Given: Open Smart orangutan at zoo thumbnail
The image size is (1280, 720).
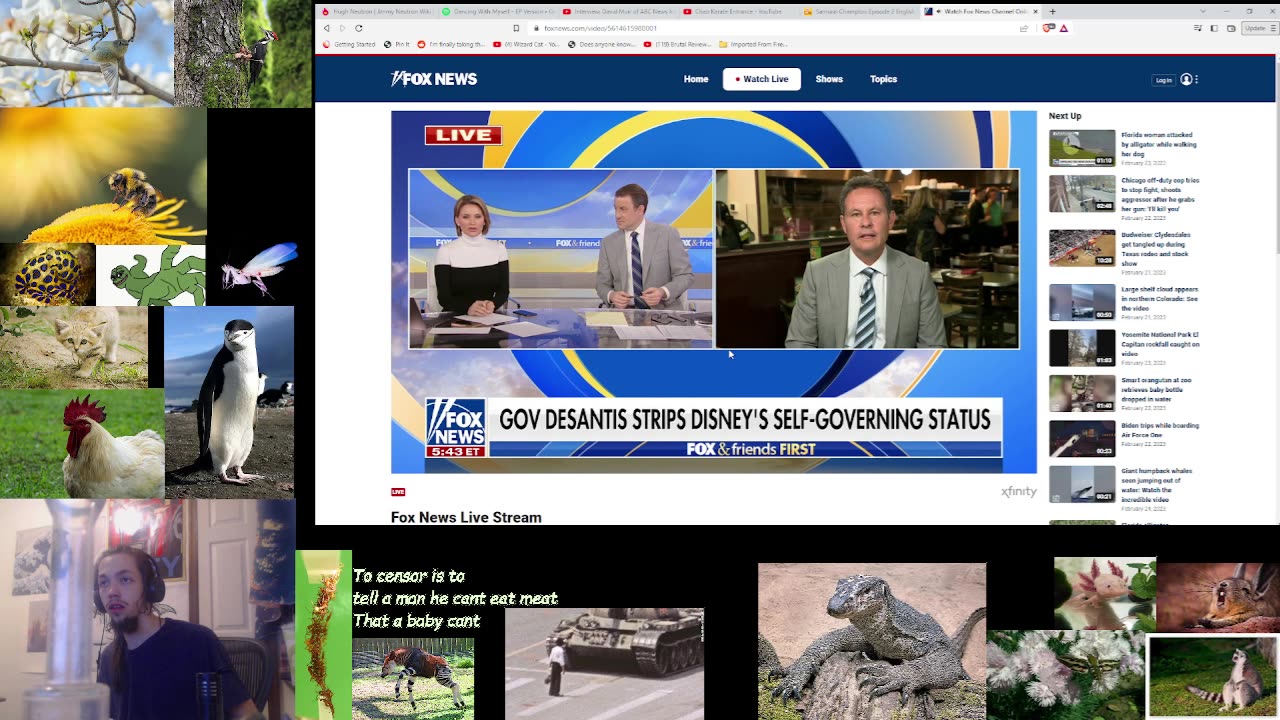Looking at the screenshot, I should coord(1082,393).
